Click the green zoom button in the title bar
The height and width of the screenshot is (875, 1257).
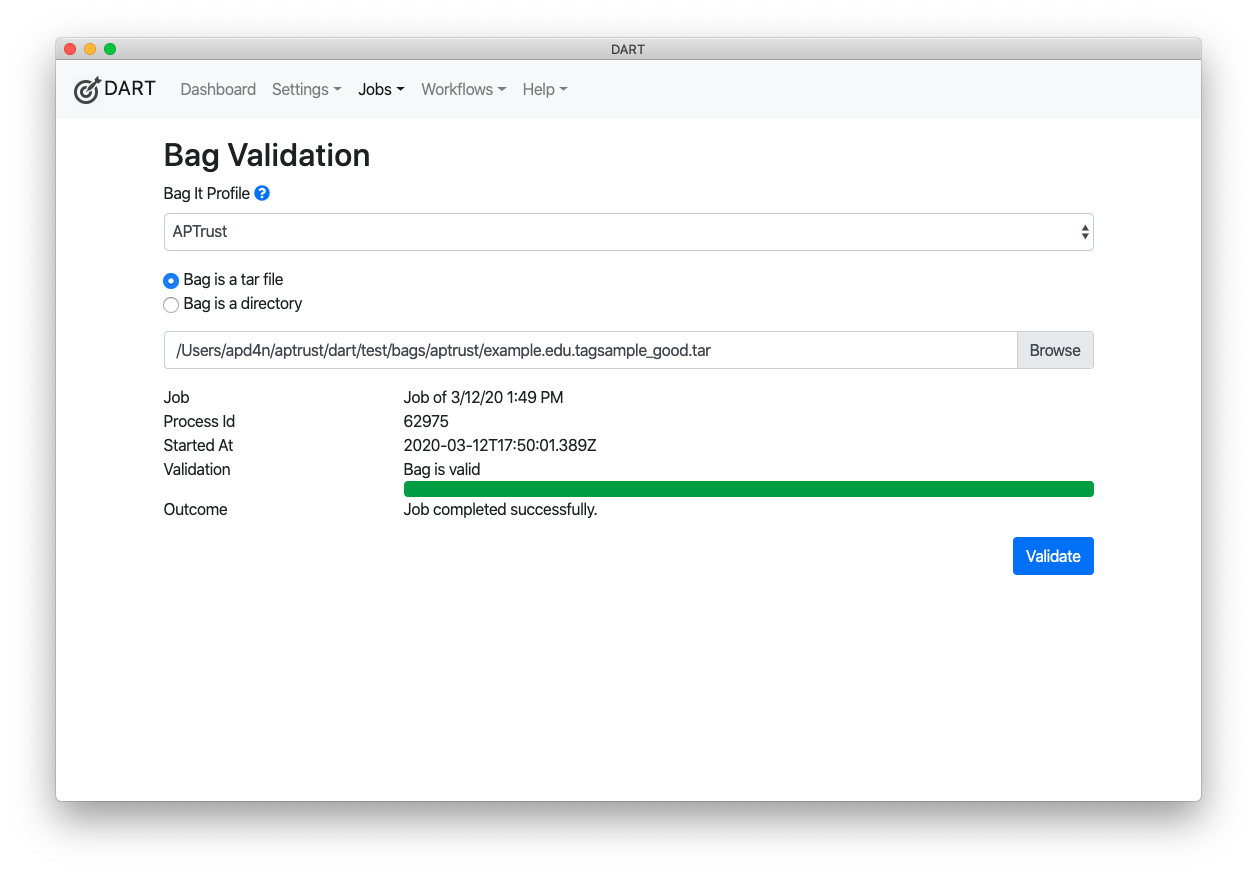tap(110, 48)
